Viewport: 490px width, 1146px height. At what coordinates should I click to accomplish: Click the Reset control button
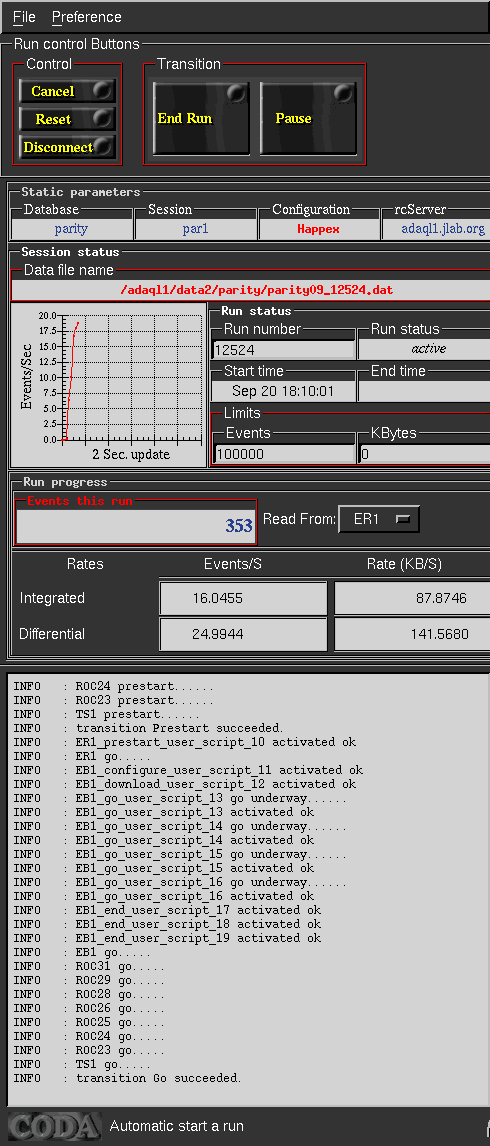tap(67, 119)
